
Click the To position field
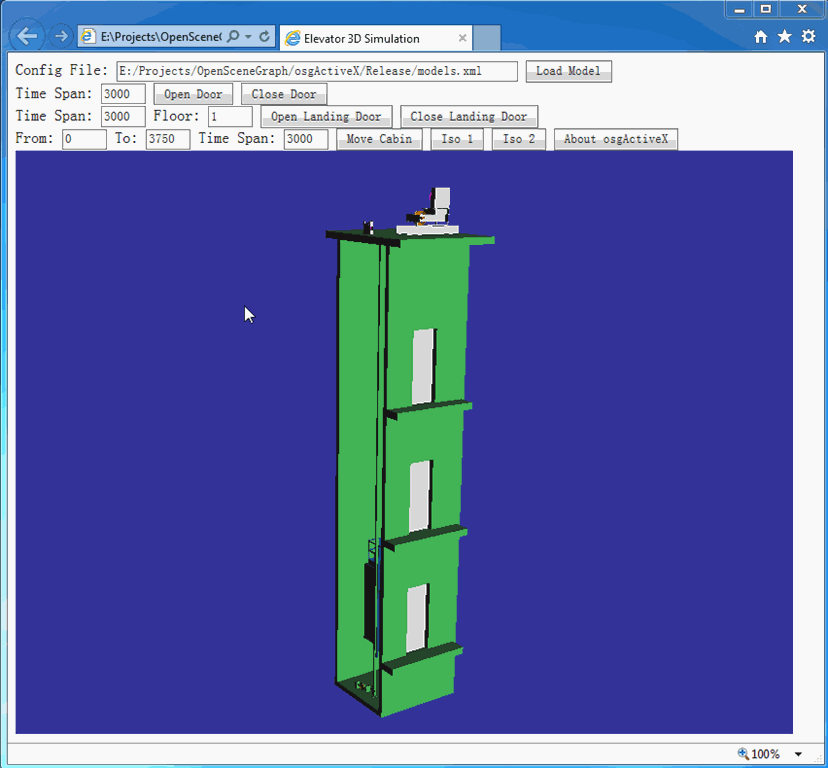pos(168,139)
